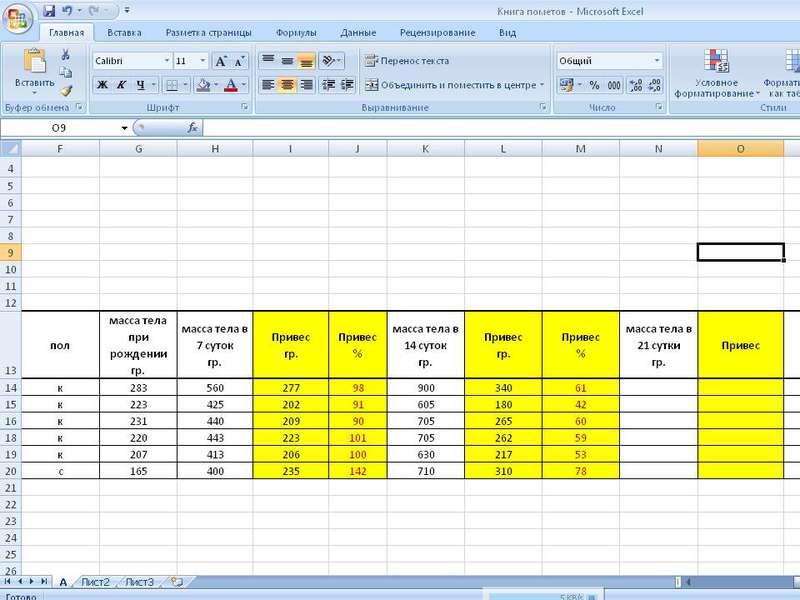Image resolution: width=800 pixels, height=600 pixels.
Task: Undo the last action
Action: coord(67,11)
